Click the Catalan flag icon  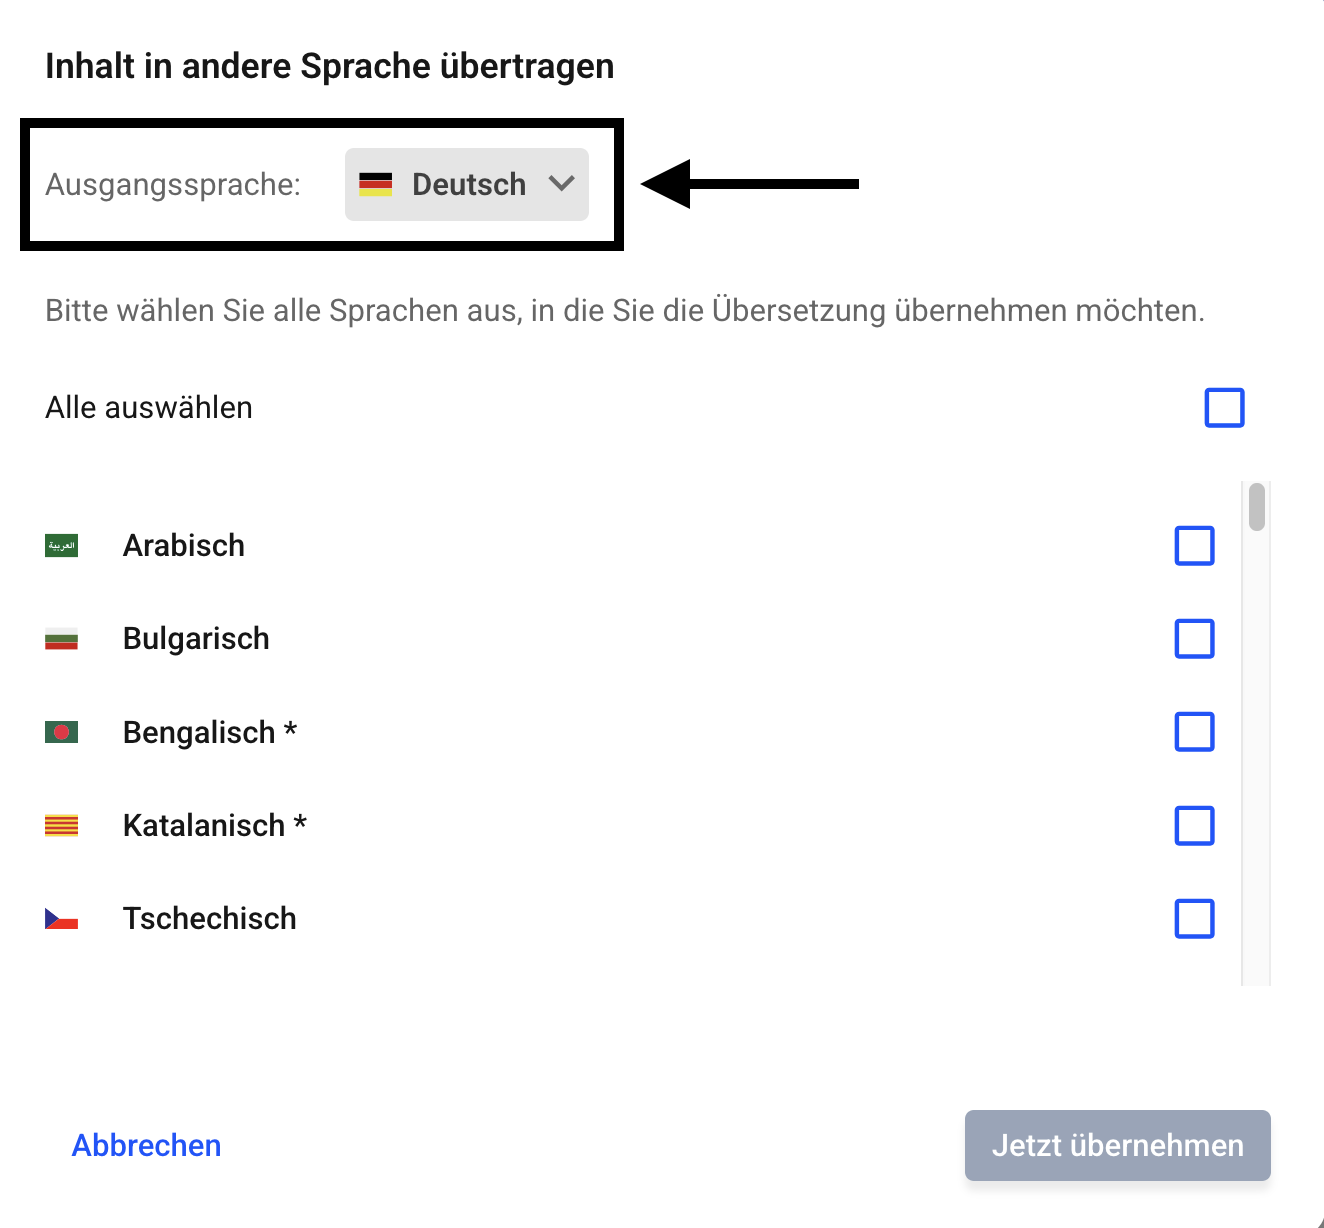[x=62, y=826]
